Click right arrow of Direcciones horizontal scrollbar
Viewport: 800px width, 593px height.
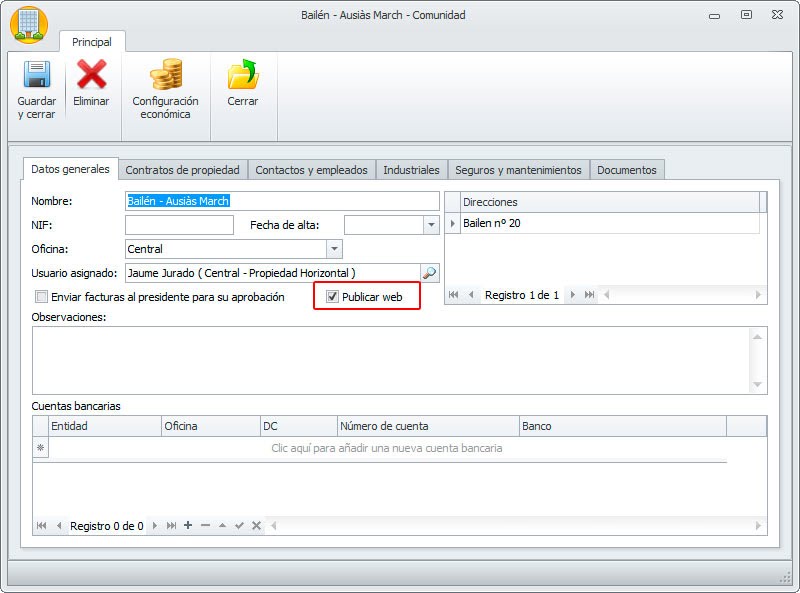click(x=758, y=294)
